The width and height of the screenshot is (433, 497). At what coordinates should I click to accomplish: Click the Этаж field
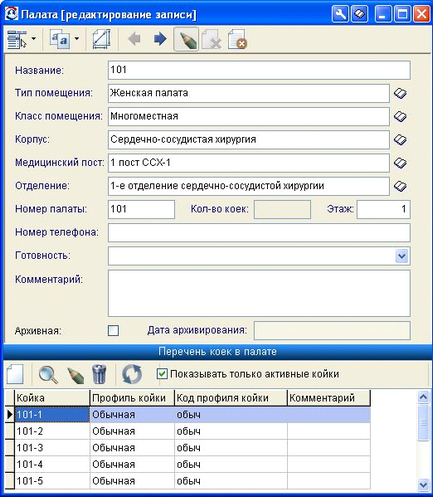pos(383,209)
